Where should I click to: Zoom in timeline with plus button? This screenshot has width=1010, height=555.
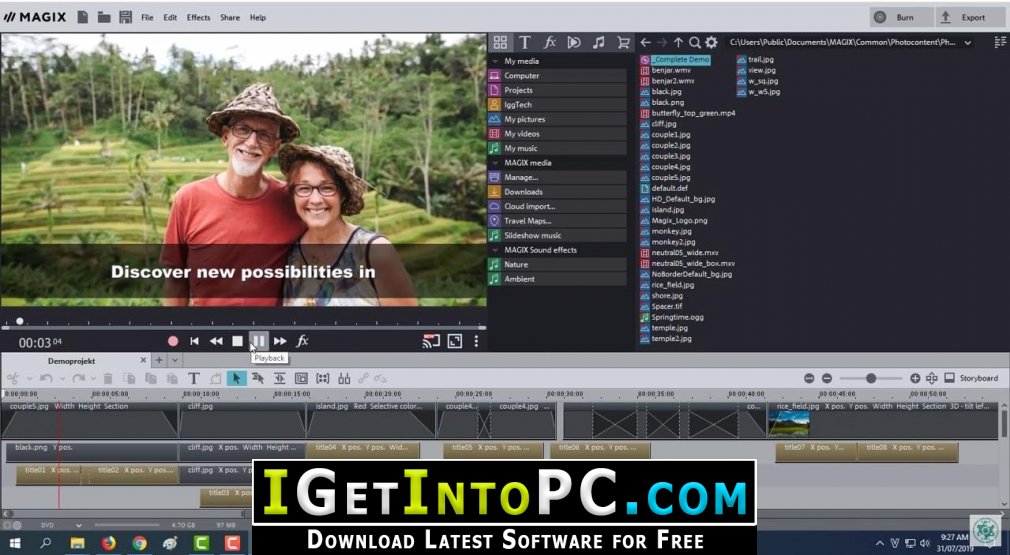click(x=915, y=379)
